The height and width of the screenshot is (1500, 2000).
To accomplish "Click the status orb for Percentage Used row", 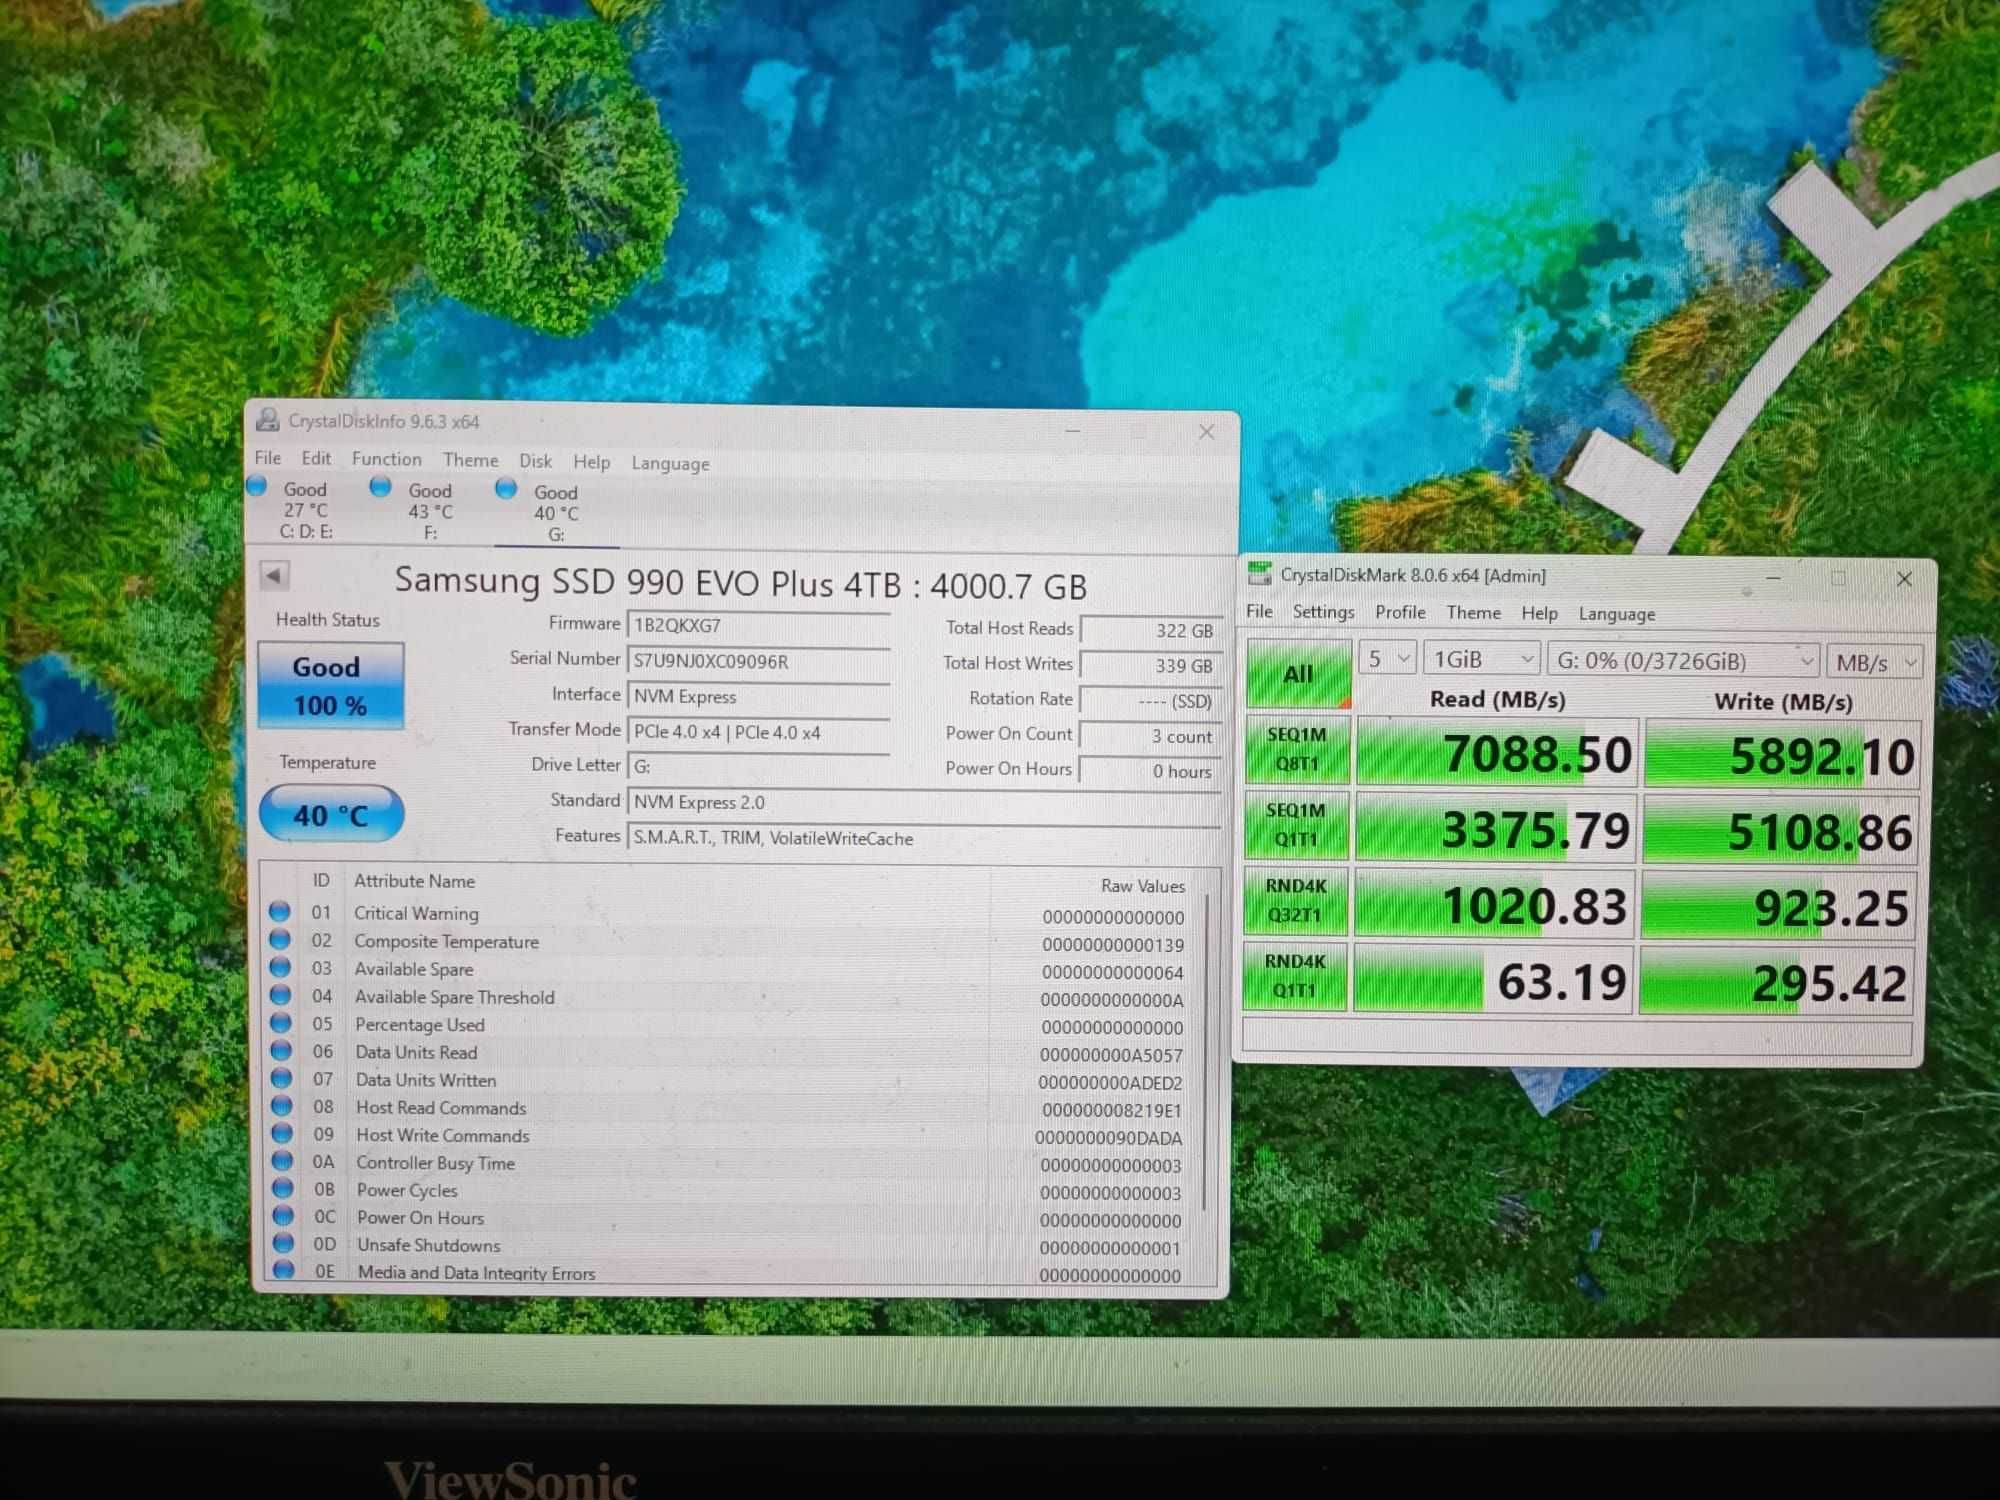I will [x=281, y=1023].
